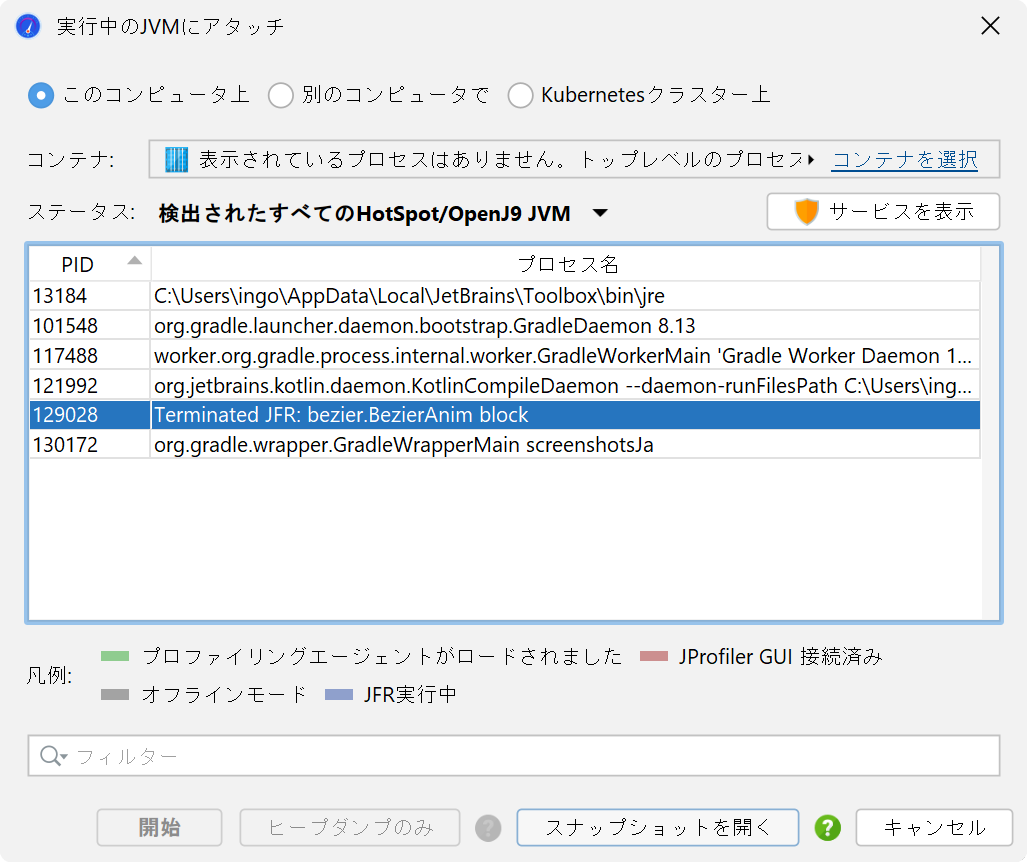Click the キャンセル button

point(934,827)
